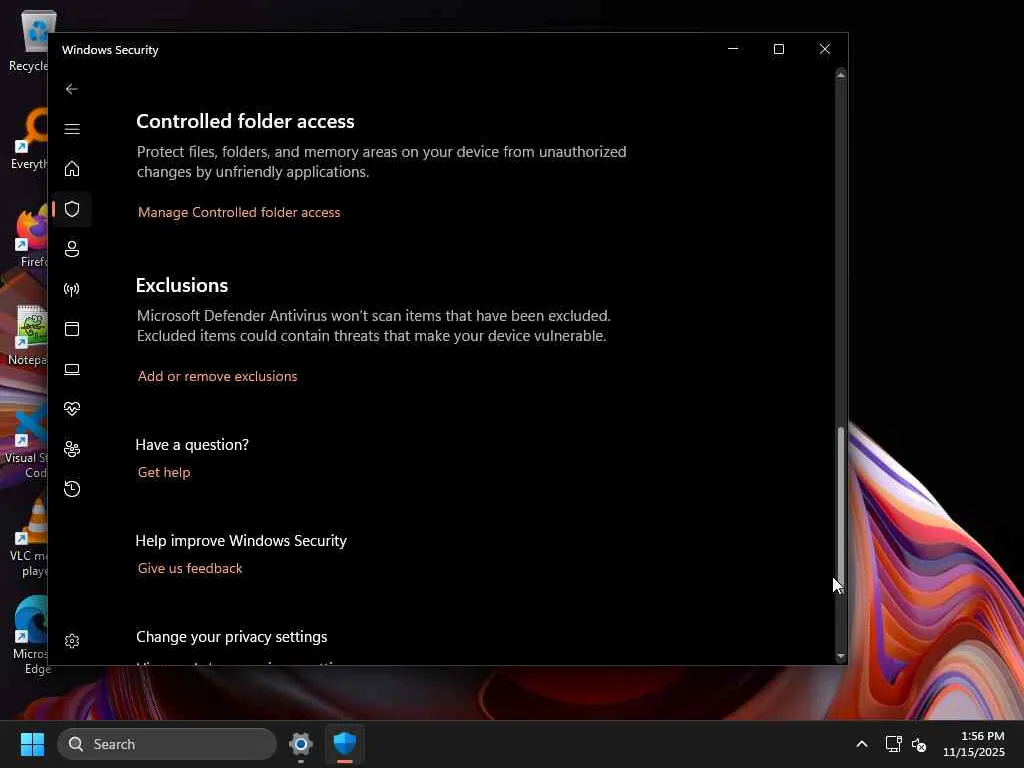Screen dimensions: 1024x768
Task: Open Device security laptop icon
Action: 72,369
